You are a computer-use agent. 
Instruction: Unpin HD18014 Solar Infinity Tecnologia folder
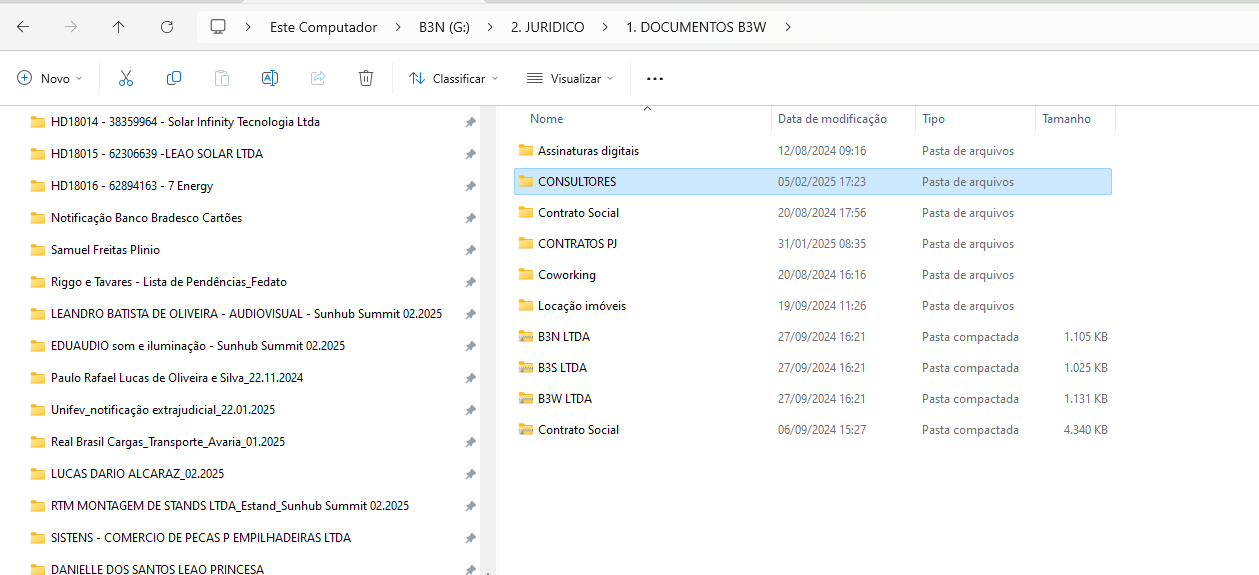coord(470,122)
